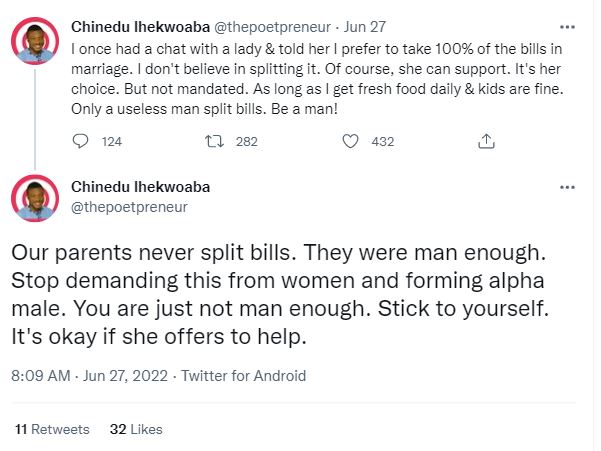Click the 282 retweet count number
The height and width of the screenshot is (451, 601).
[246, 142]
